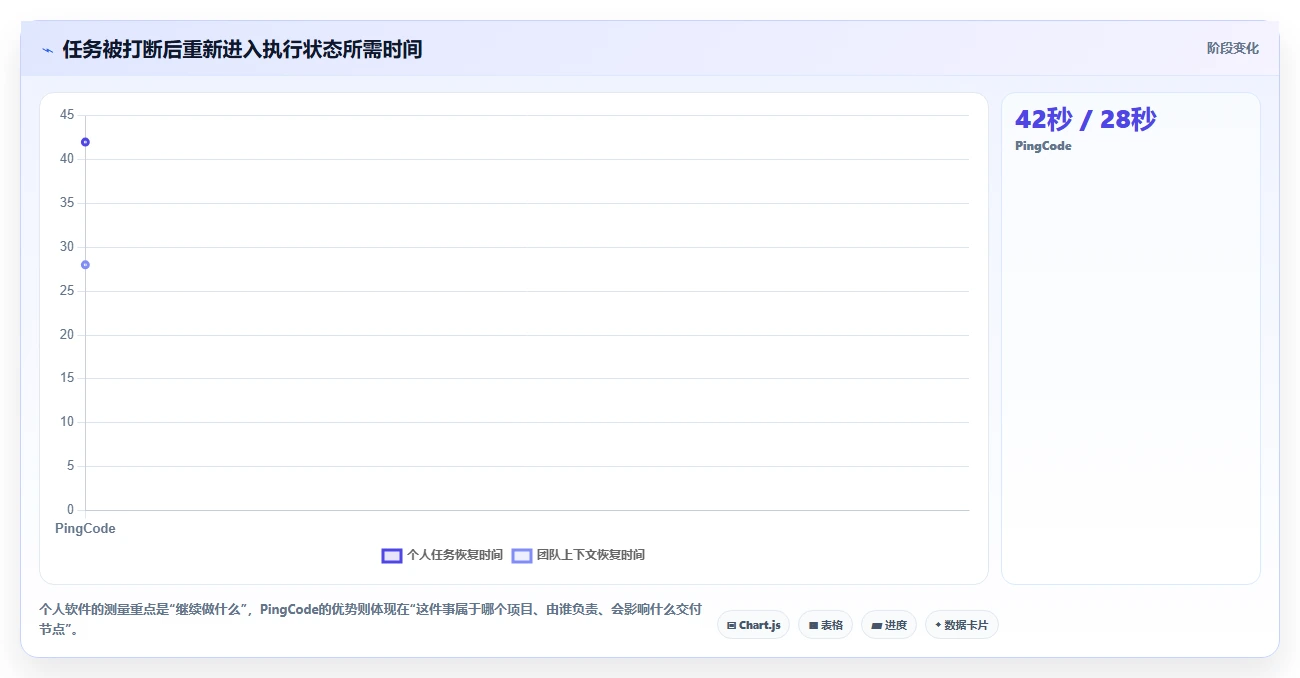
Task: Click the 42秒 / 28秒 value
Action: 1086,119
